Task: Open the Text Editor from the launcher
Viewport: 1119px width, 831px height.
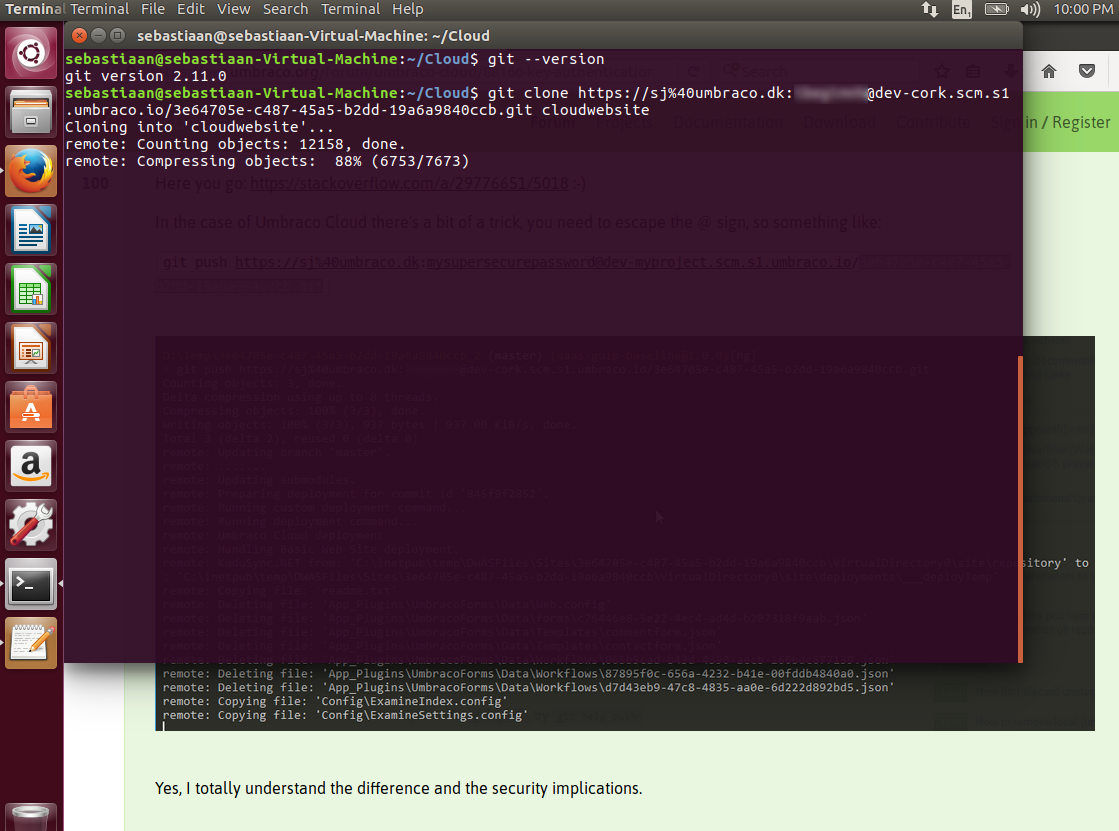Action: tap(31, 643)
